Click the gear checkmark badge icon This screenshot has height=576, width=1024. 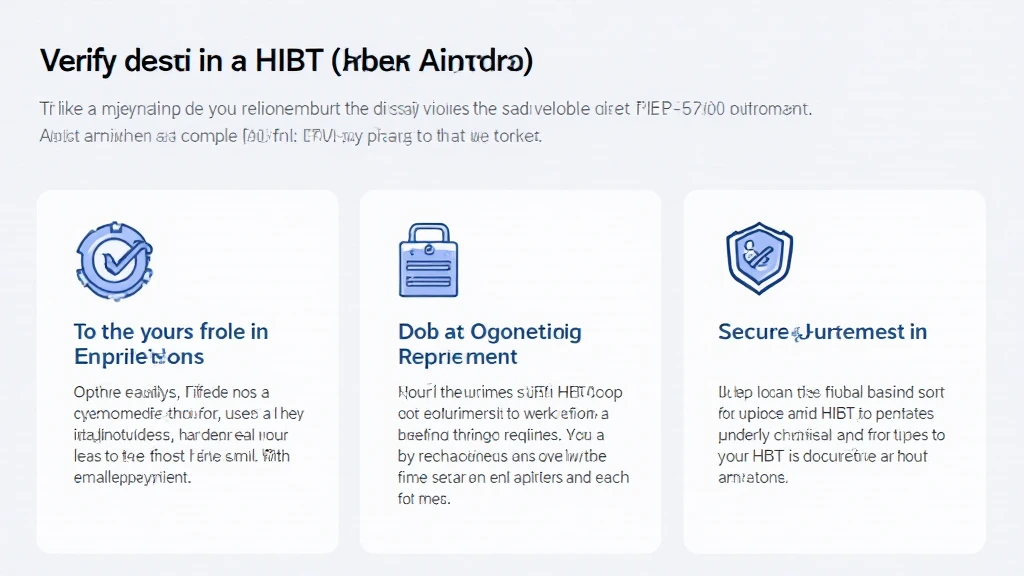pos(114,261)
